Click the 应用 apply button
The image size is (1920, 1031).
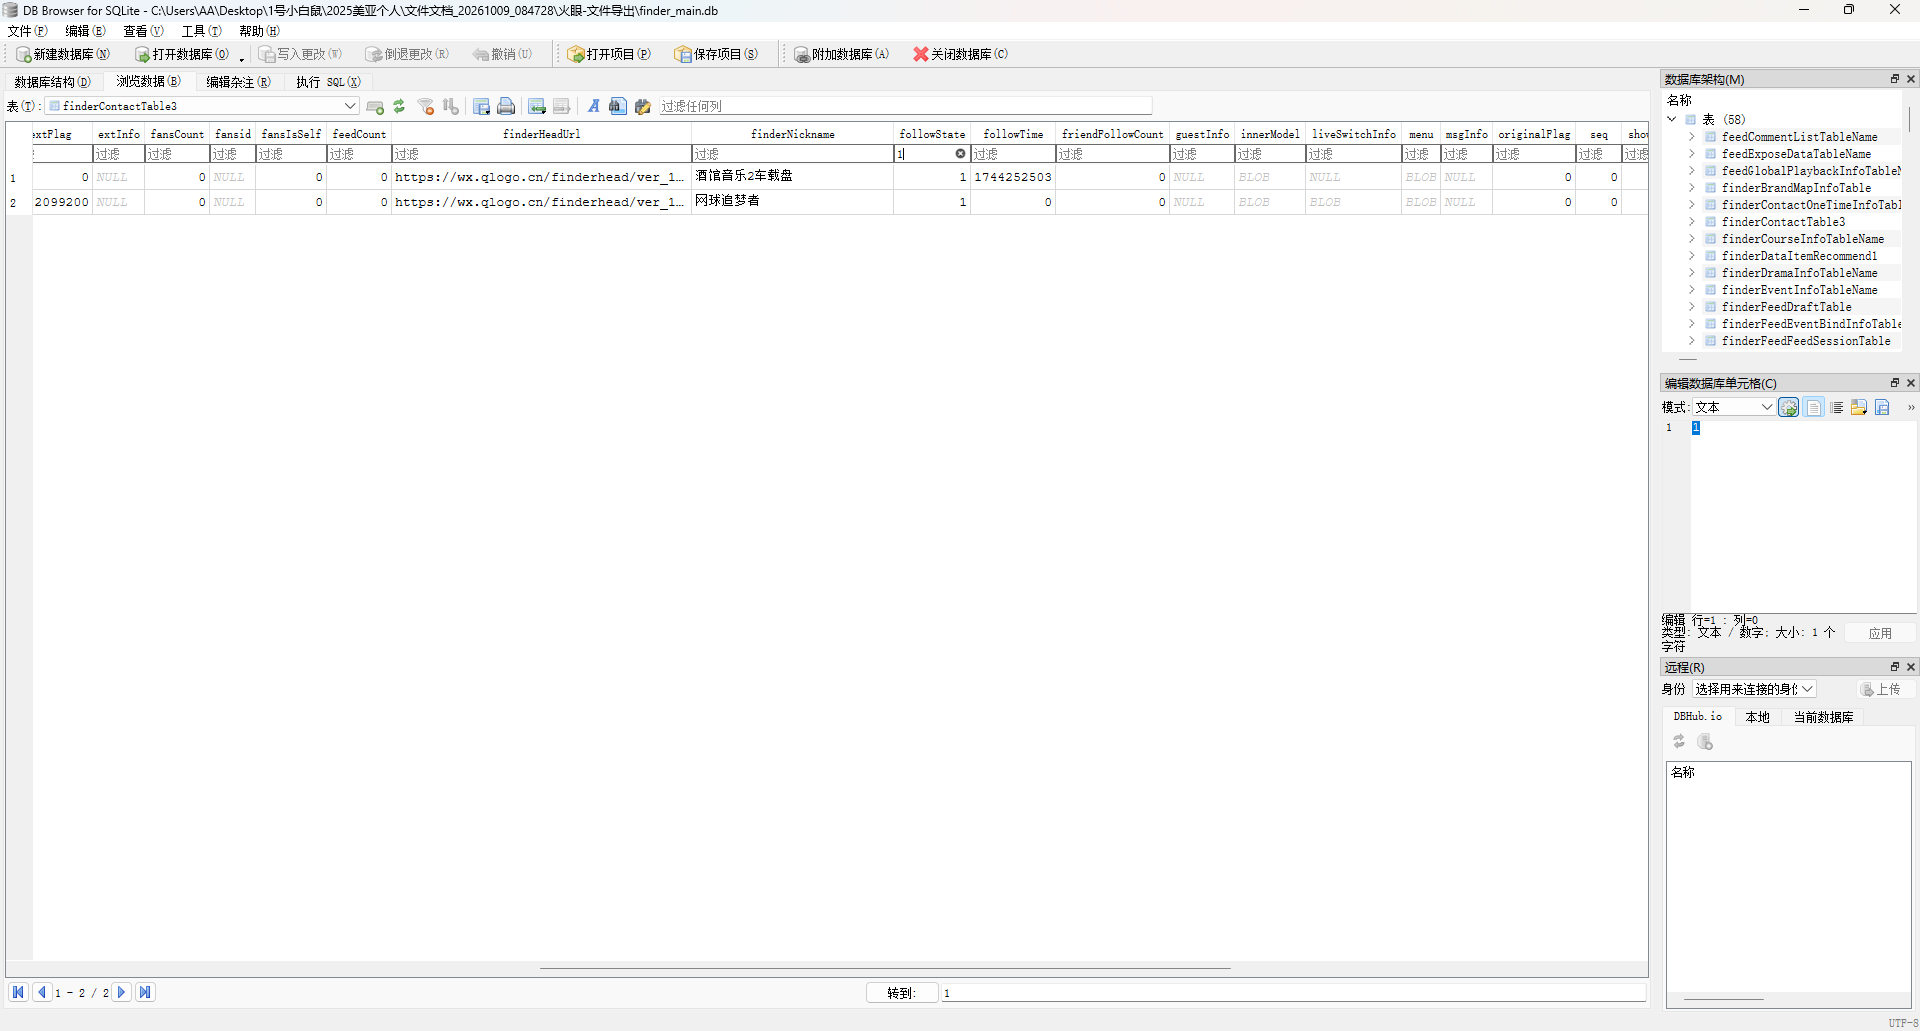click(x=1880, y=633)
